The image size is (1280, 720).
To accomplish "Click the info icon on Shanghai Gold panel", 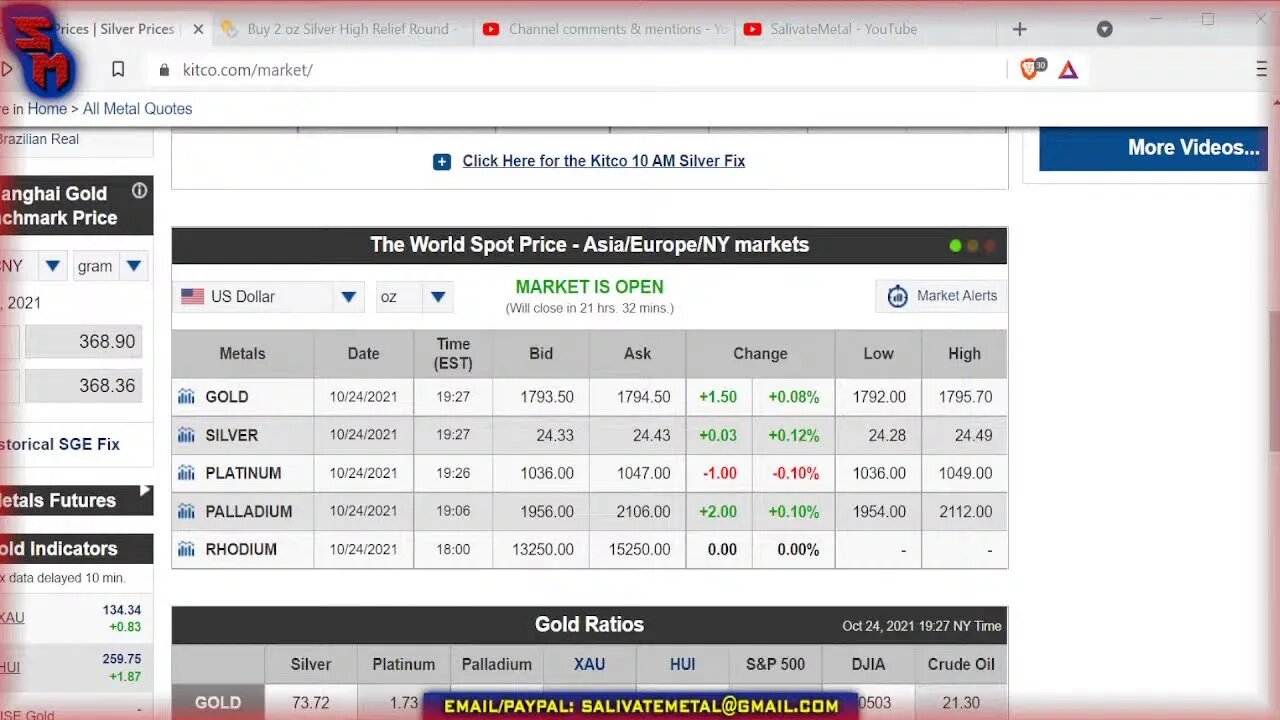I will click(x=139, y=190).
